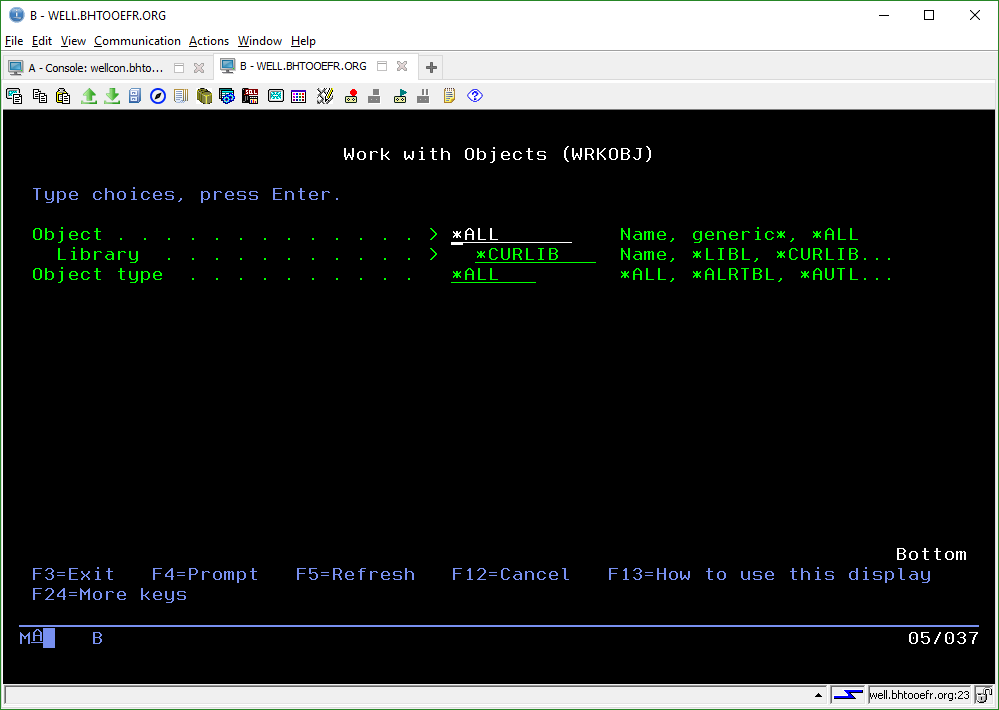Click the Copy toolbar icon
The width and height of the screenshot is (999, 710).
pyautogui.click(x=39, y=96)
